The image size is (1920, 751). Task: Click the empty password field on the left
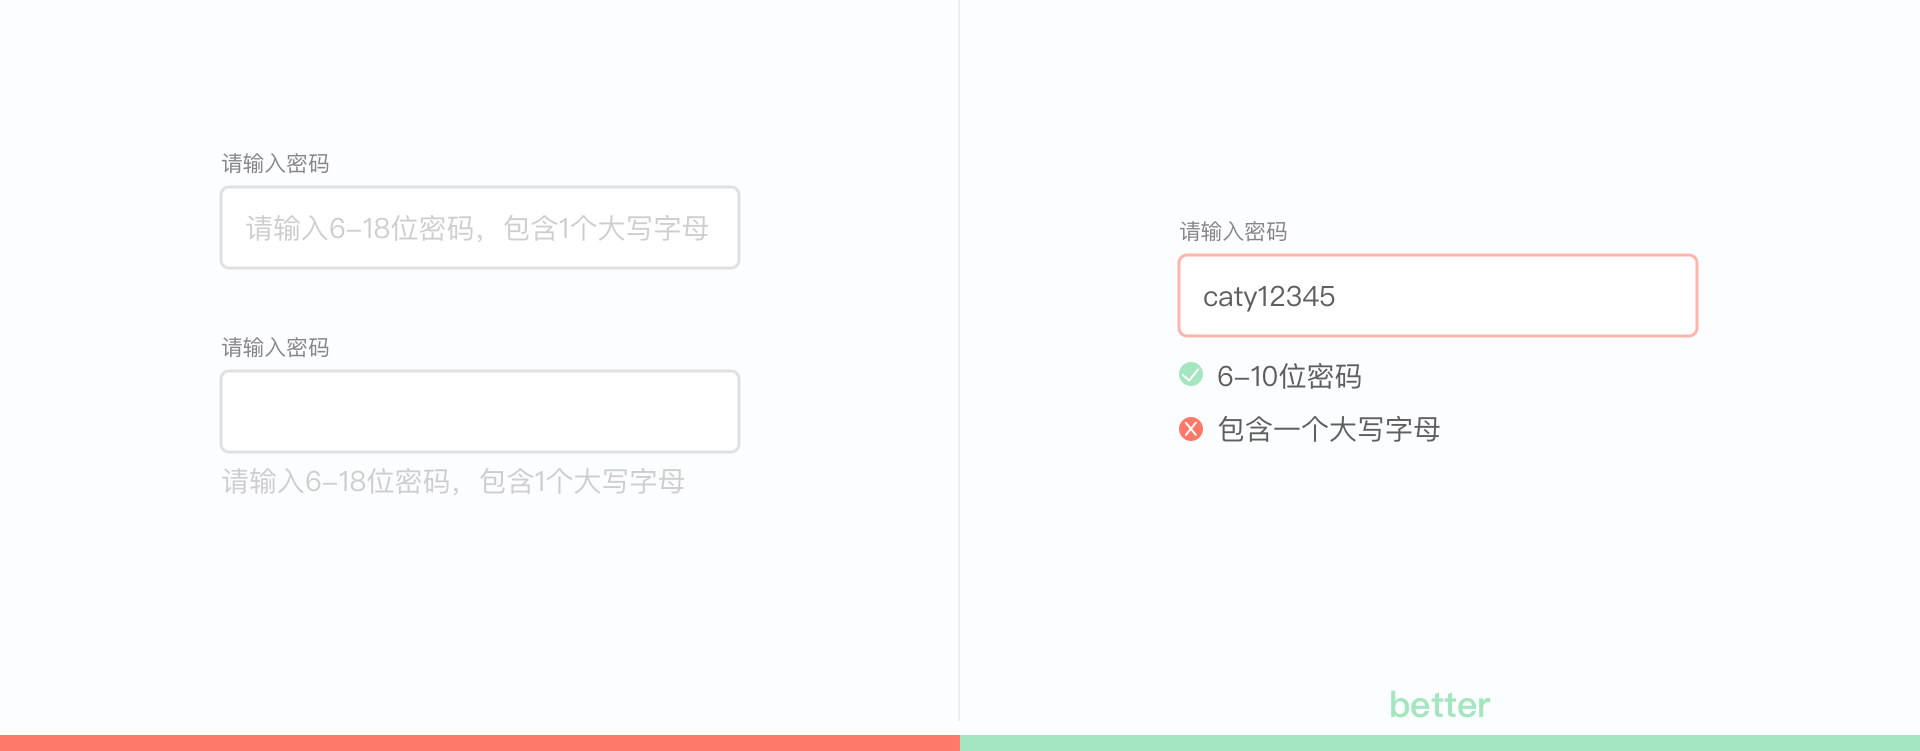pyautogui.click(x=479, y=411)
